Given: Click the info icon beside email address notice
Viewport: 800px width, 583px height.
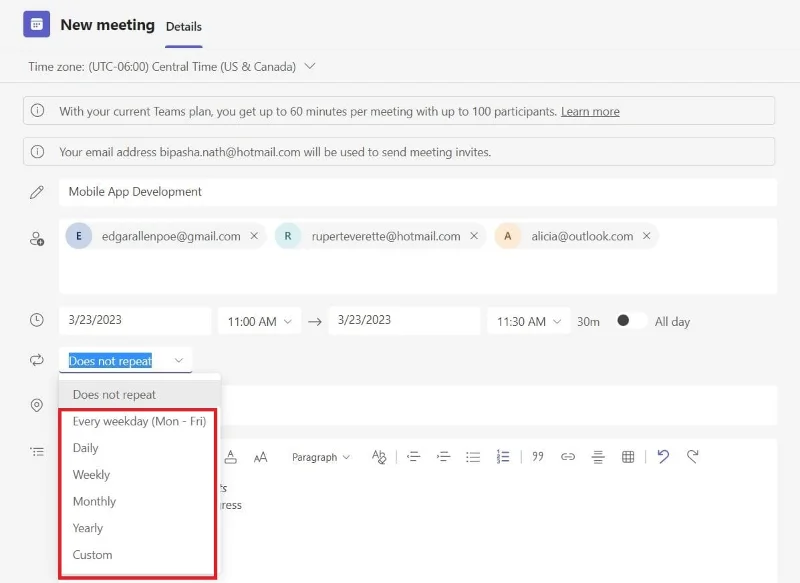Looking at the screenshot, I should [x=37, y=151].
